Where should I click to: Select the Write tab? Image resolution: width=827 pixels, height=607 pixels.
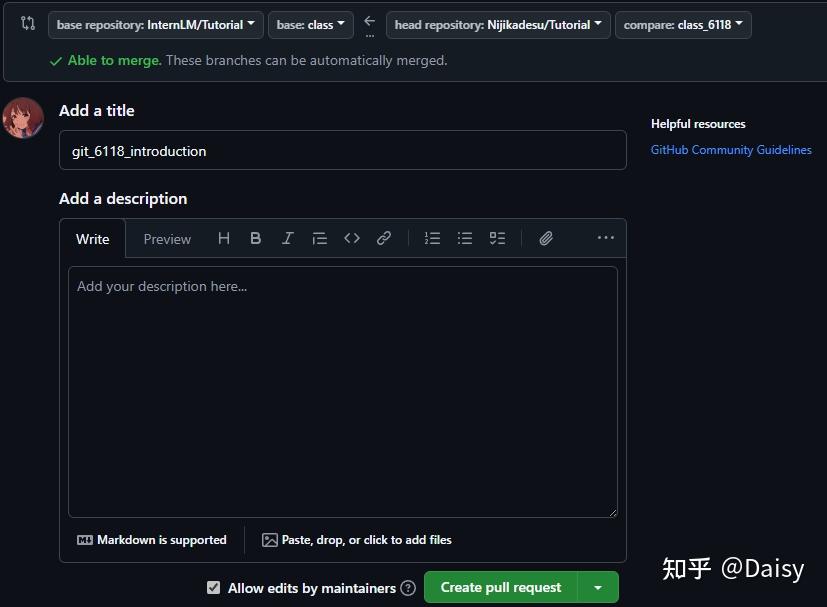92,239
